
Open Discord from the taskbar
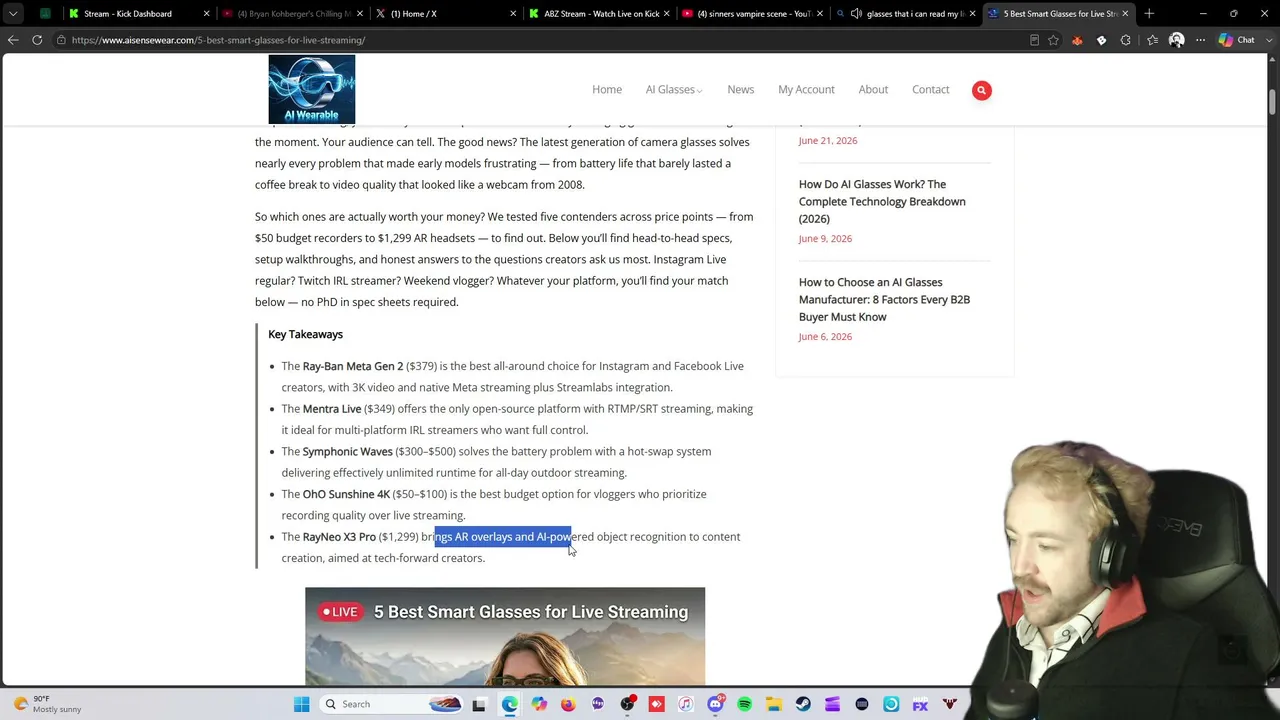715,704
